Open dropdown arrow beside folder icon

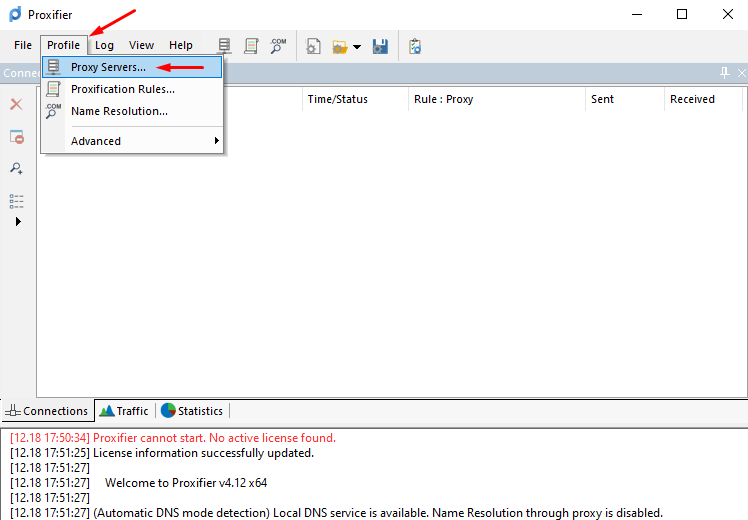(357, 47)
